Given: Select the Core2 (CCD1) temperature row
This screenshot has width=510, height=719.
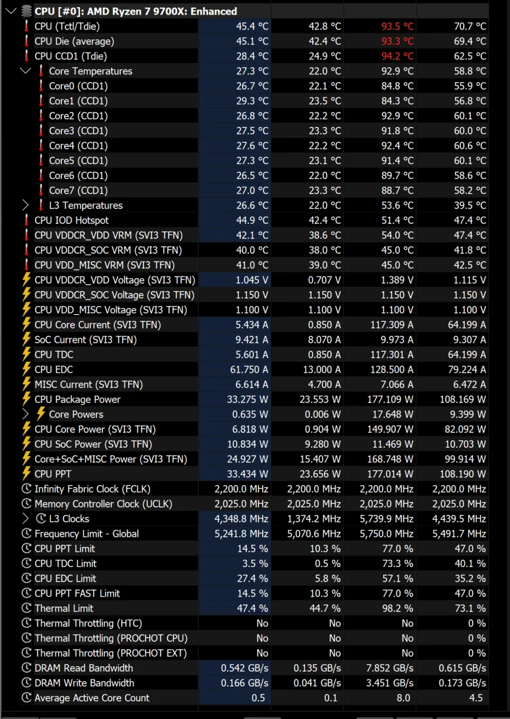Looking at the screenshot, I should click(255, 116).
